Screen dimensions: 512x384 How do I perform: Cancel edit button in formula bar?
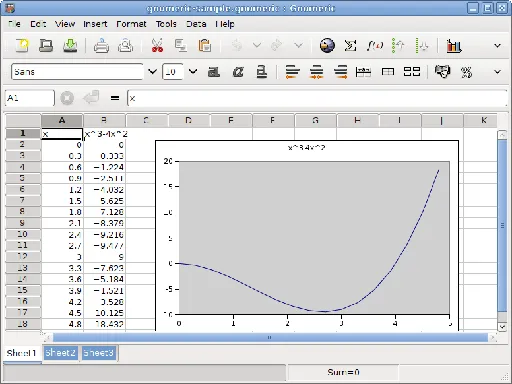click(67, 98)
